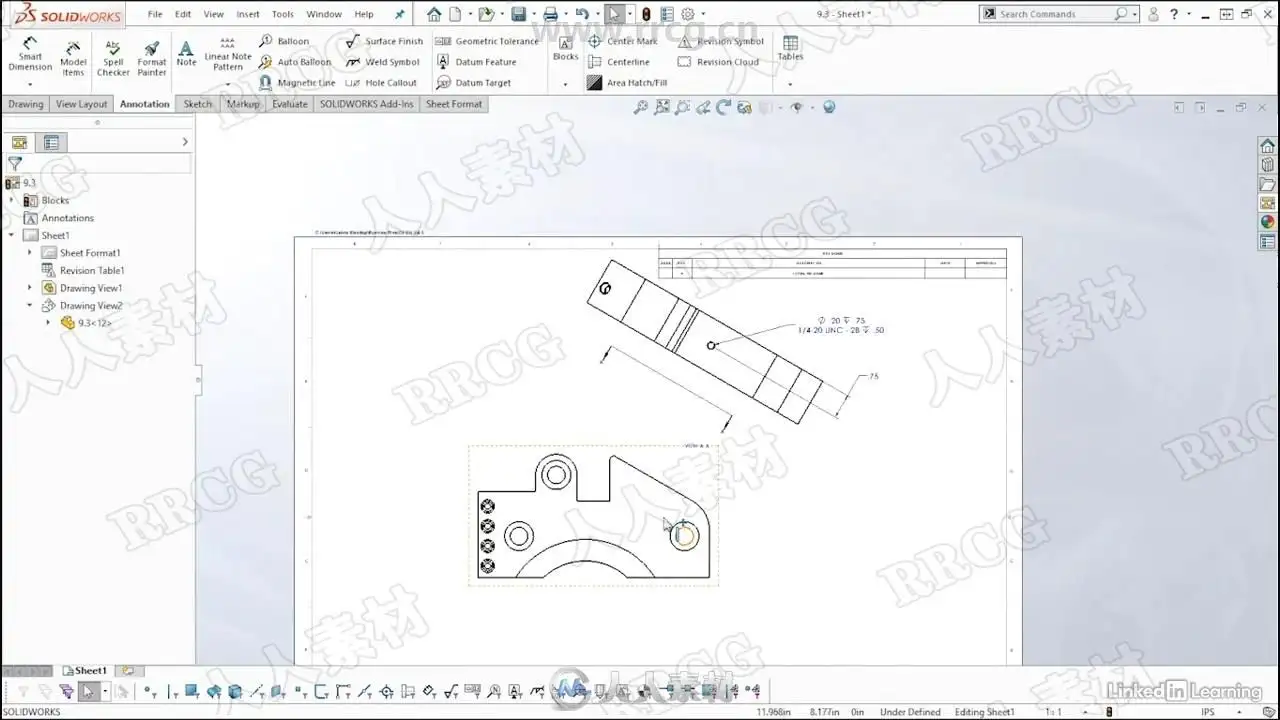The height and width of the screenshot is (720, 1280).
Task: Click the Home icon in top toolbar
Action: click(434, 14)
